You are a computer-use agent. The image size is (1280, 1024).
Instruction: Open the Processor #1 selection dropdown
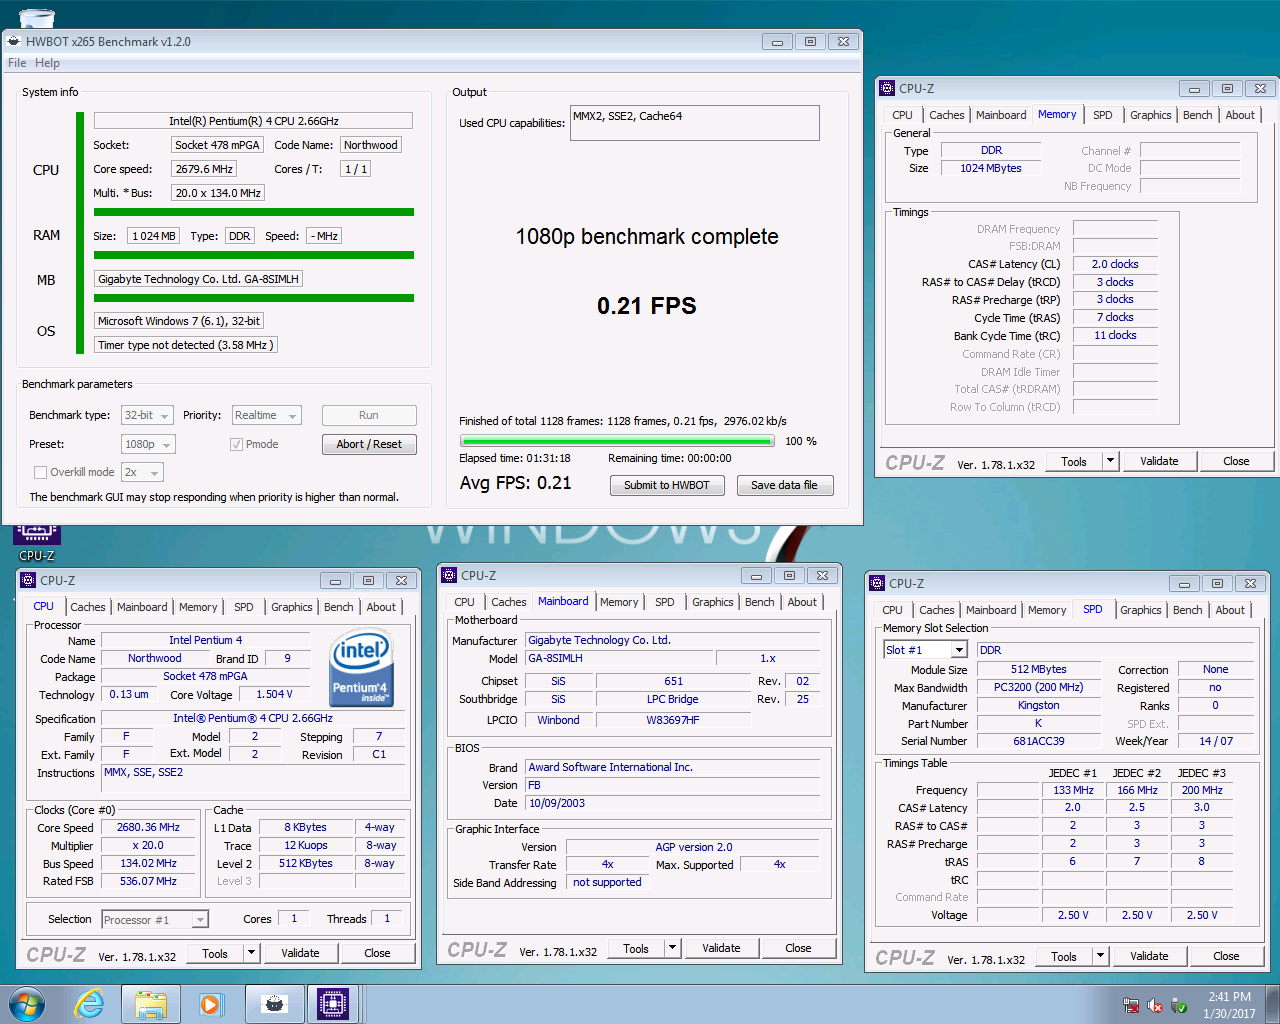tap(155, 920)
